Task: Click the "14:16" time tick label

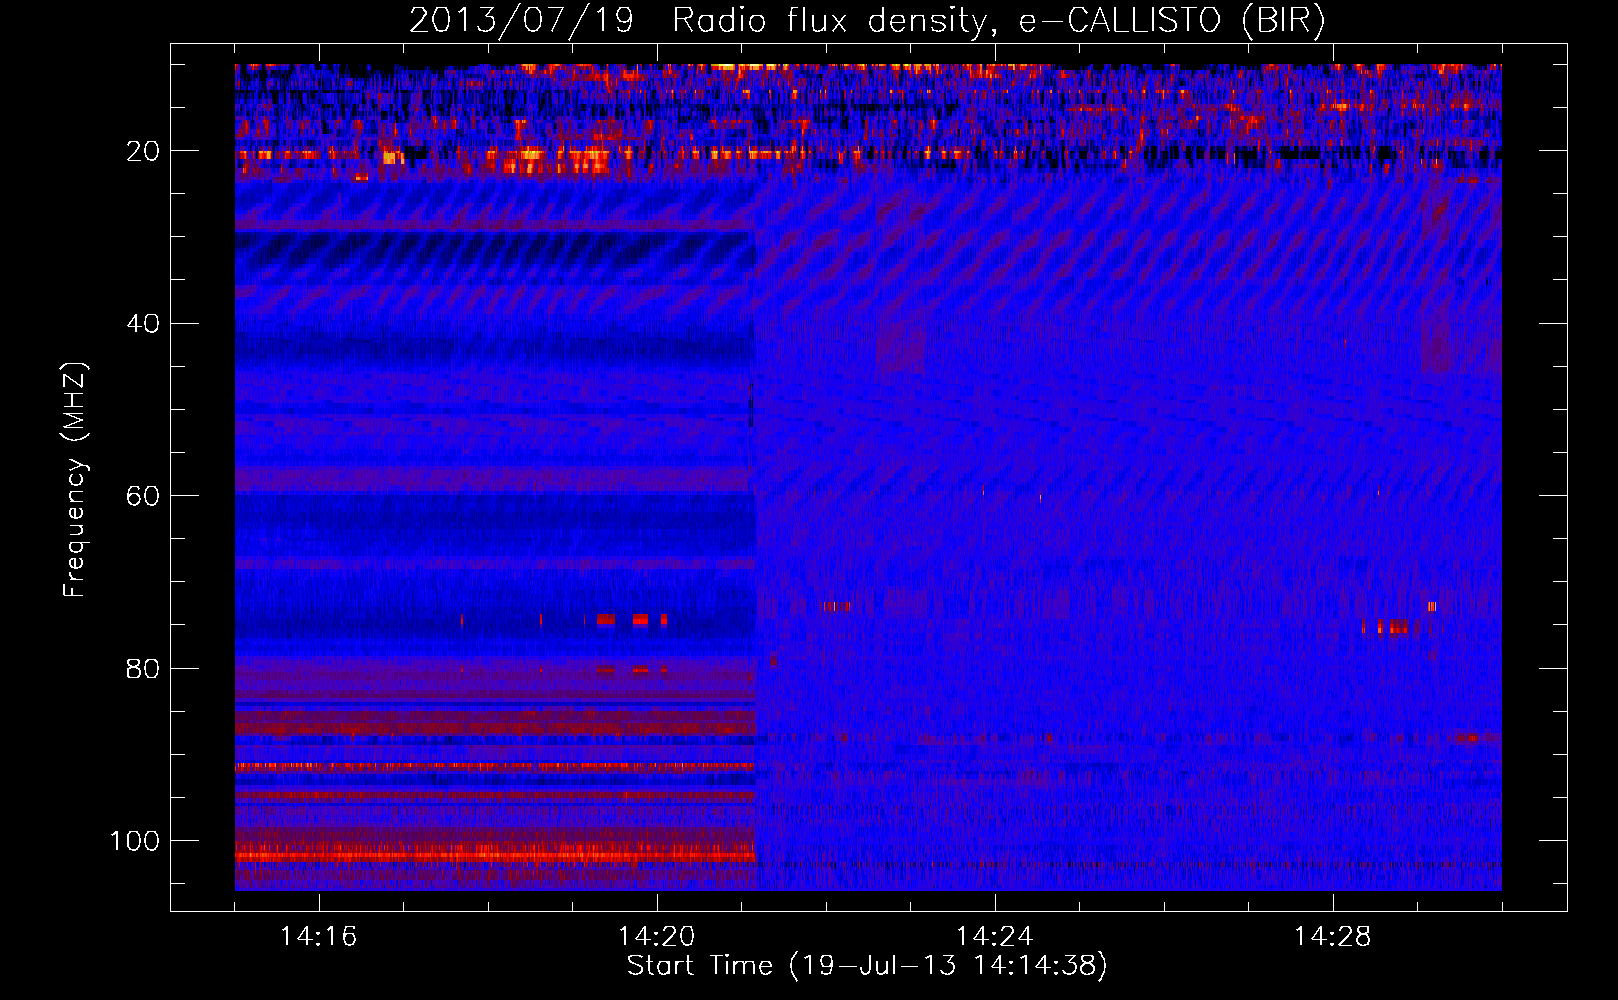Action: coord(319,937)
